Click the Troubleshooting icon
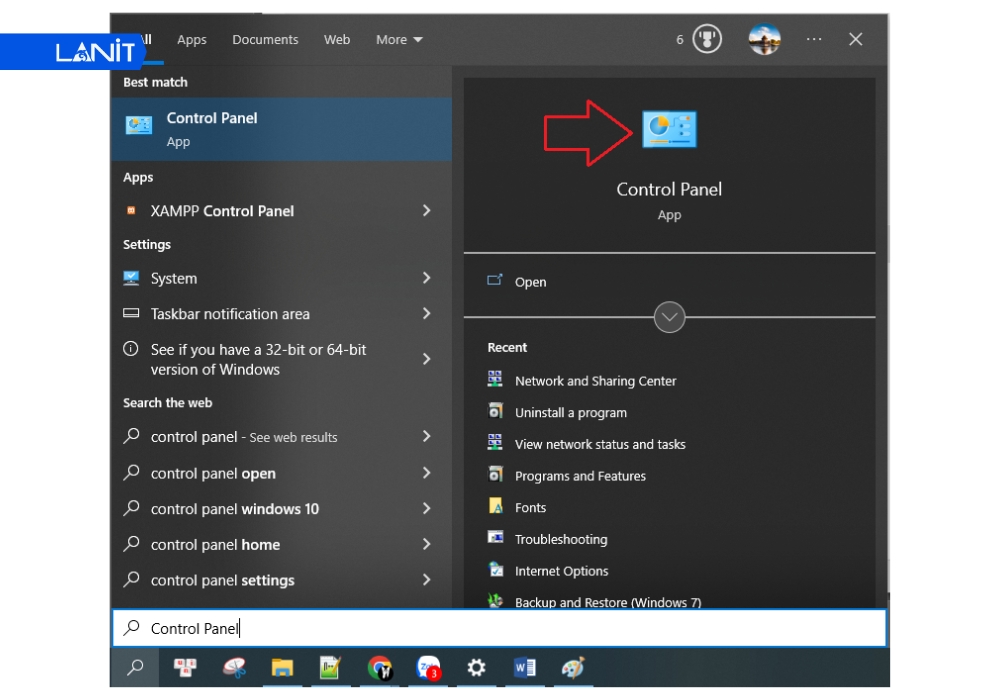The image size is (1000, 700). (x=495, y=537)
